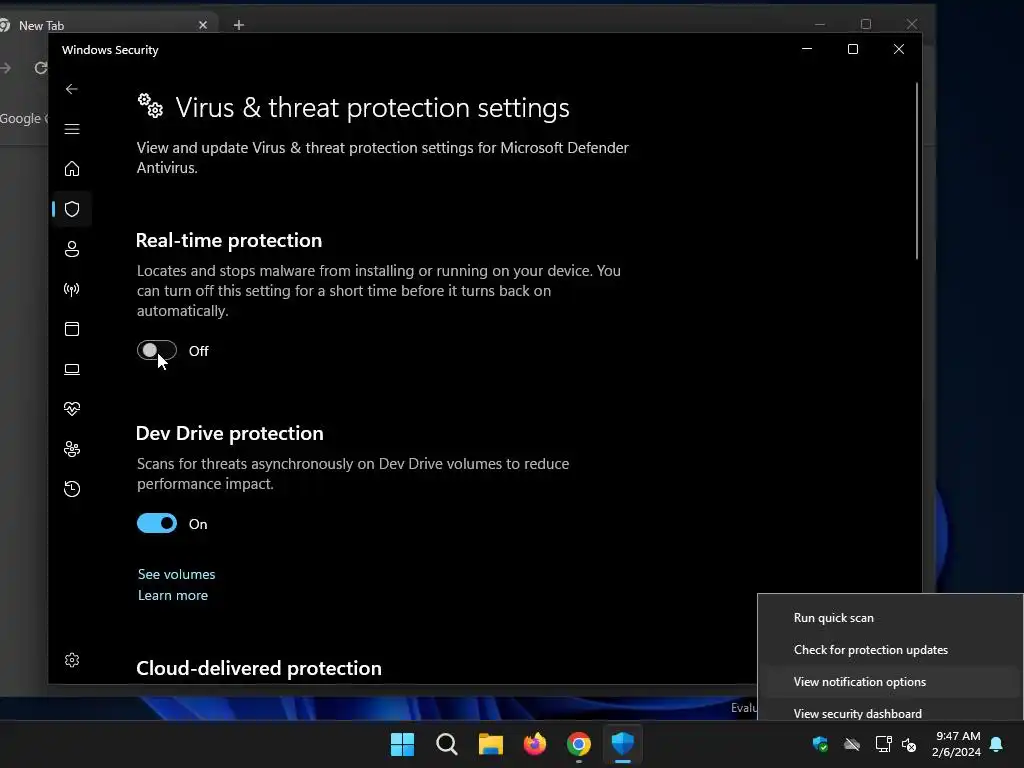Open the Home section in sidebar

[x=72, y=168]
